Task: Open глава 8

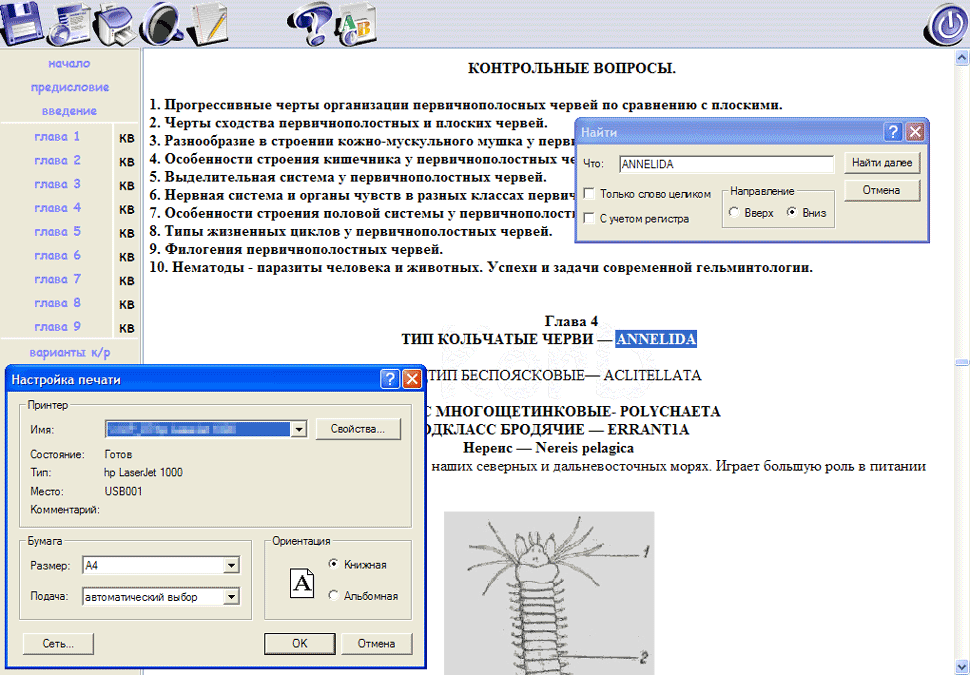Action: click(57, 303)
